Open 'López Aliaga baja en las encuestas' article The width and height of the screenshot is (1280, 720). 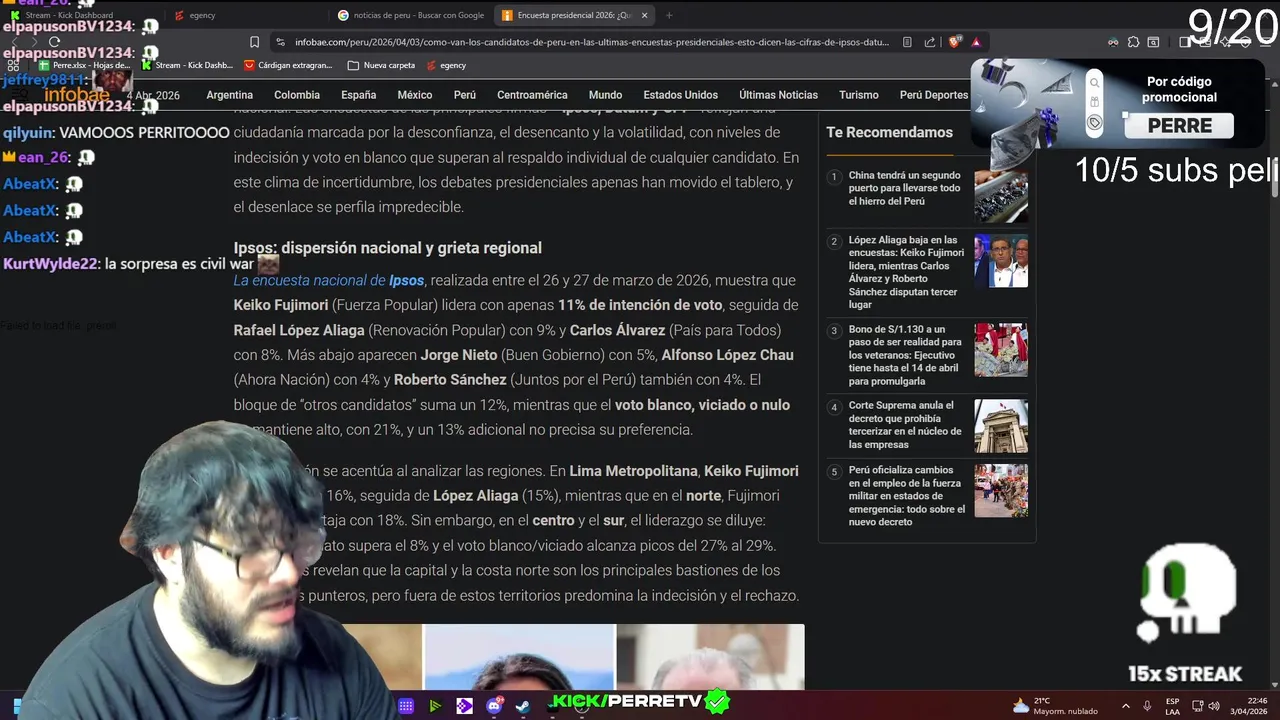click(x=906, y=272)
